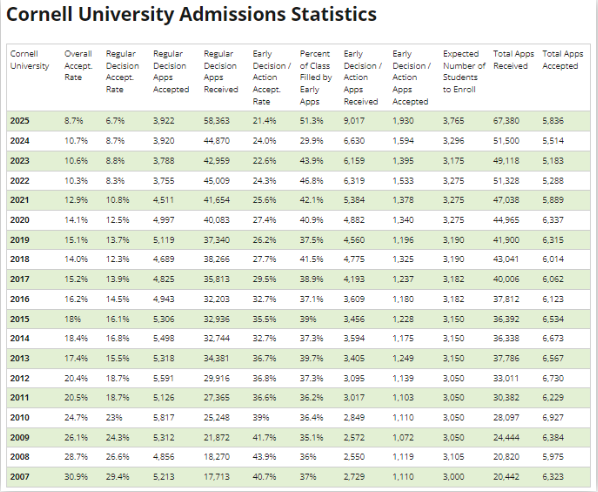Select the Expected Number of Students header
The image size is (598, 492).
click(464, 71)
